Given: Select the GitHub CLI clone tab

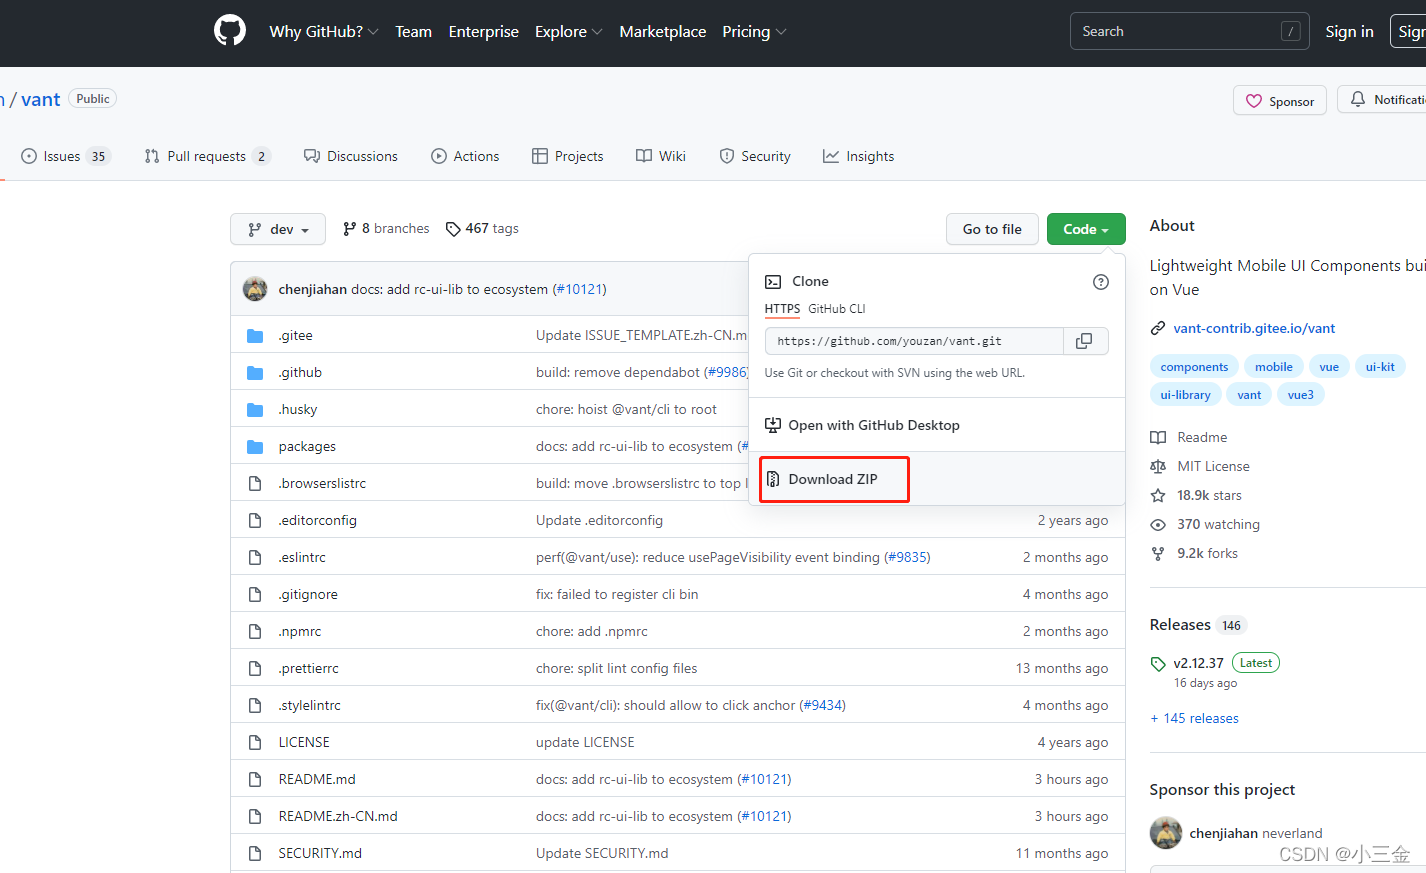Looking at the screenshot, I should coord(837,309).
